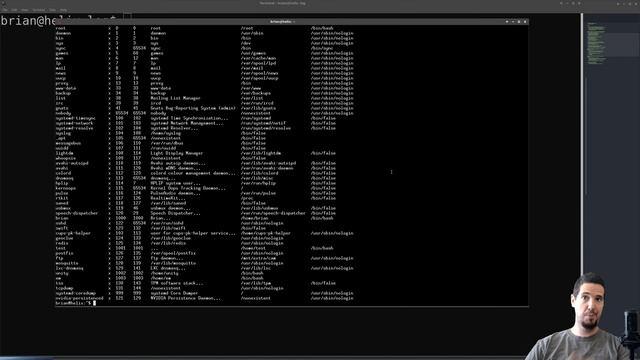Image resolution: width=640 pixels, height=360 pixels.
Task: Click 'HPLIP system user...' text
Action: tap(176, 183)
